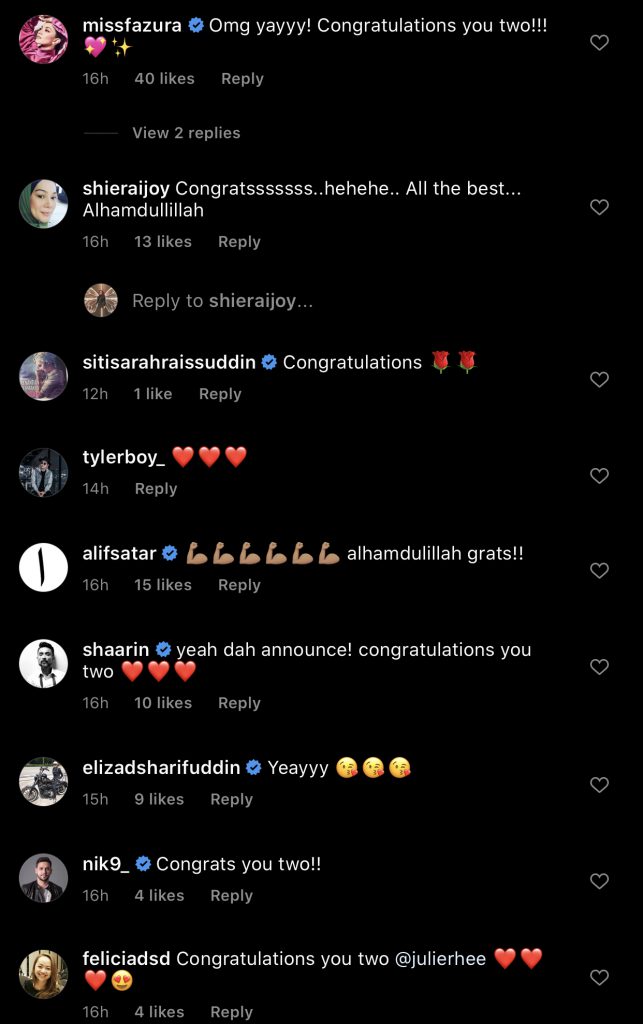
Task: Open the shaarin username link
Action: tap(115, 650)
